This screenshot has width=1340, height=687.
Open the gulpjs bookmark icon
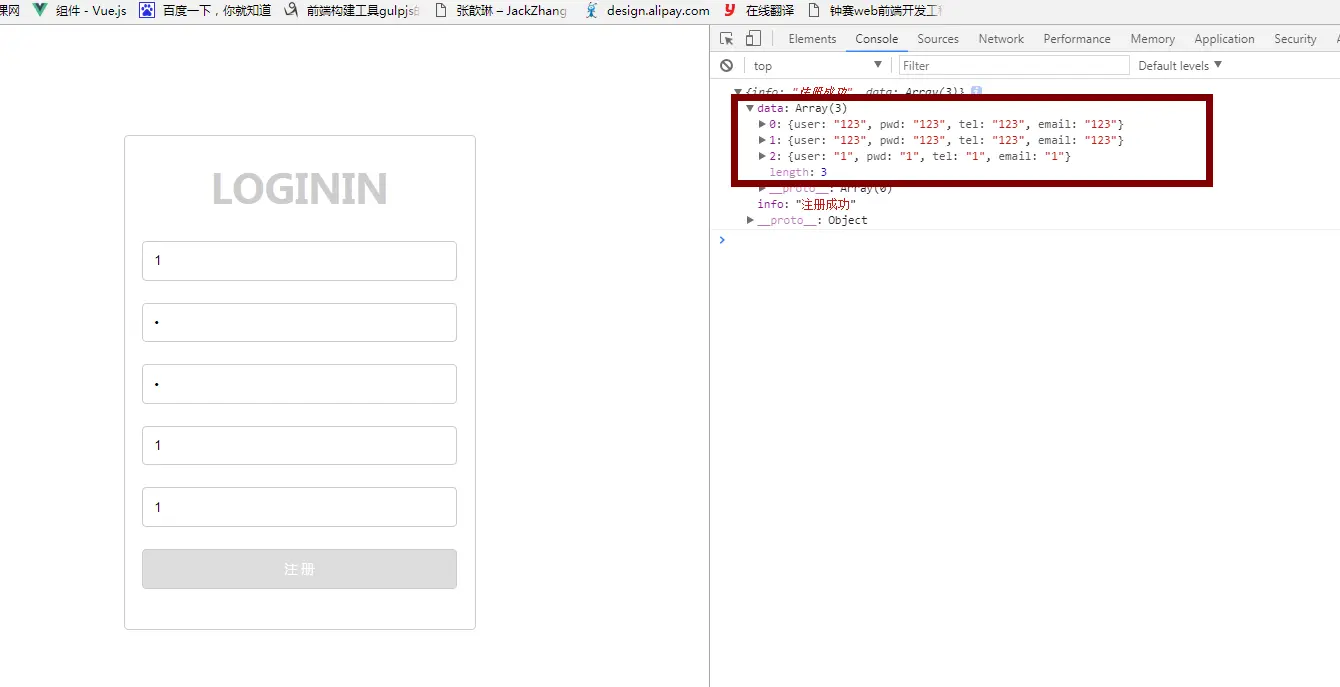[291, 11]
